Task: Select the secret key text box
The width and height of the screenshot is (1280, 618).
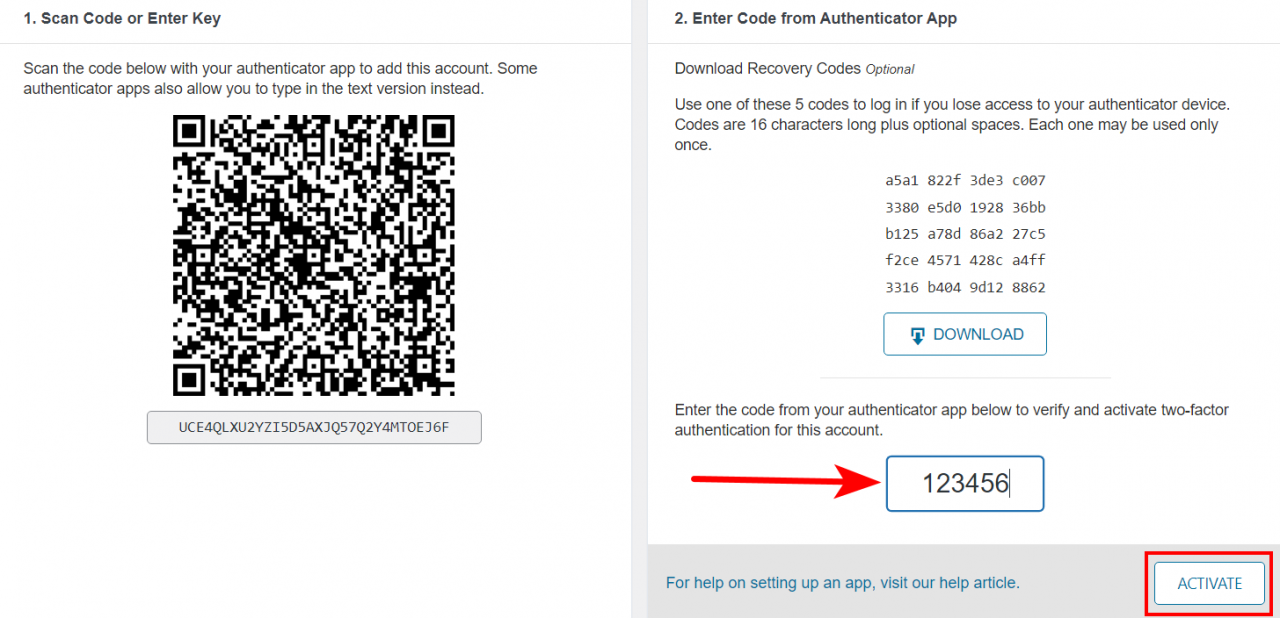Action: tap(314, 427)
